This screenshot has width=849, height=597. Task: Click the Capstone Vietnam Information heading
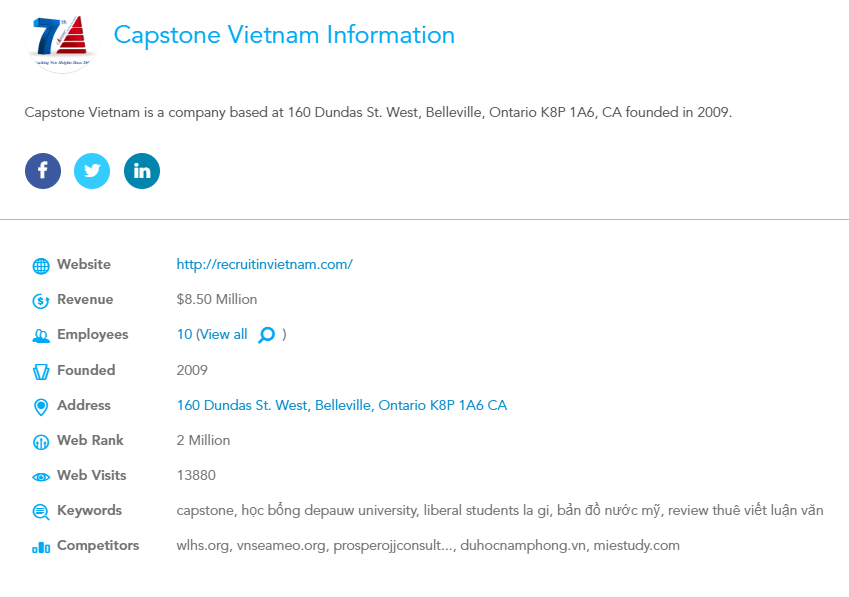pyautogui.click(x=284, y=35)
